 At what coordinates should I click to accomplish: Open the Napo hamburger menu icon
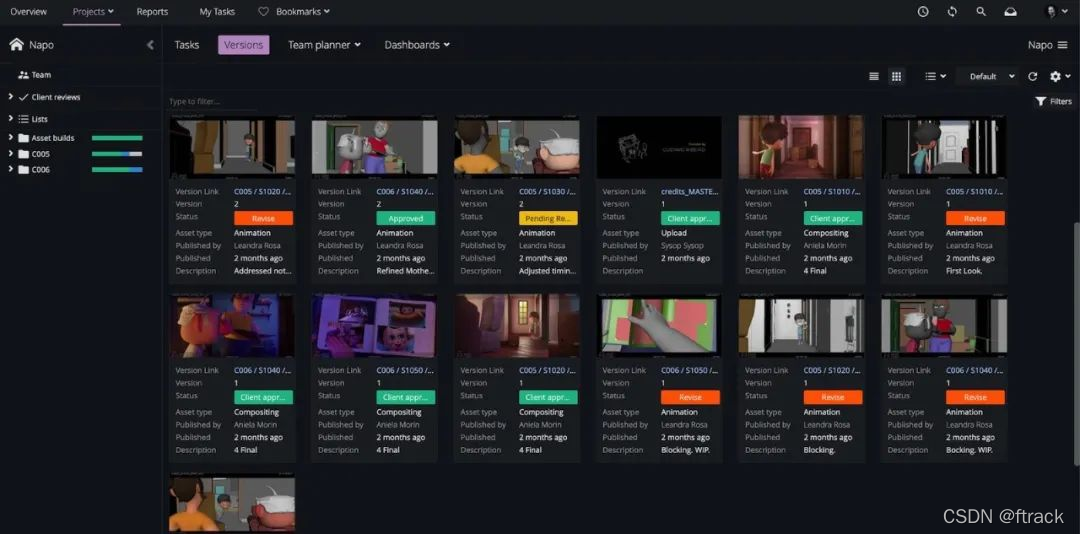click(1063, 45)
